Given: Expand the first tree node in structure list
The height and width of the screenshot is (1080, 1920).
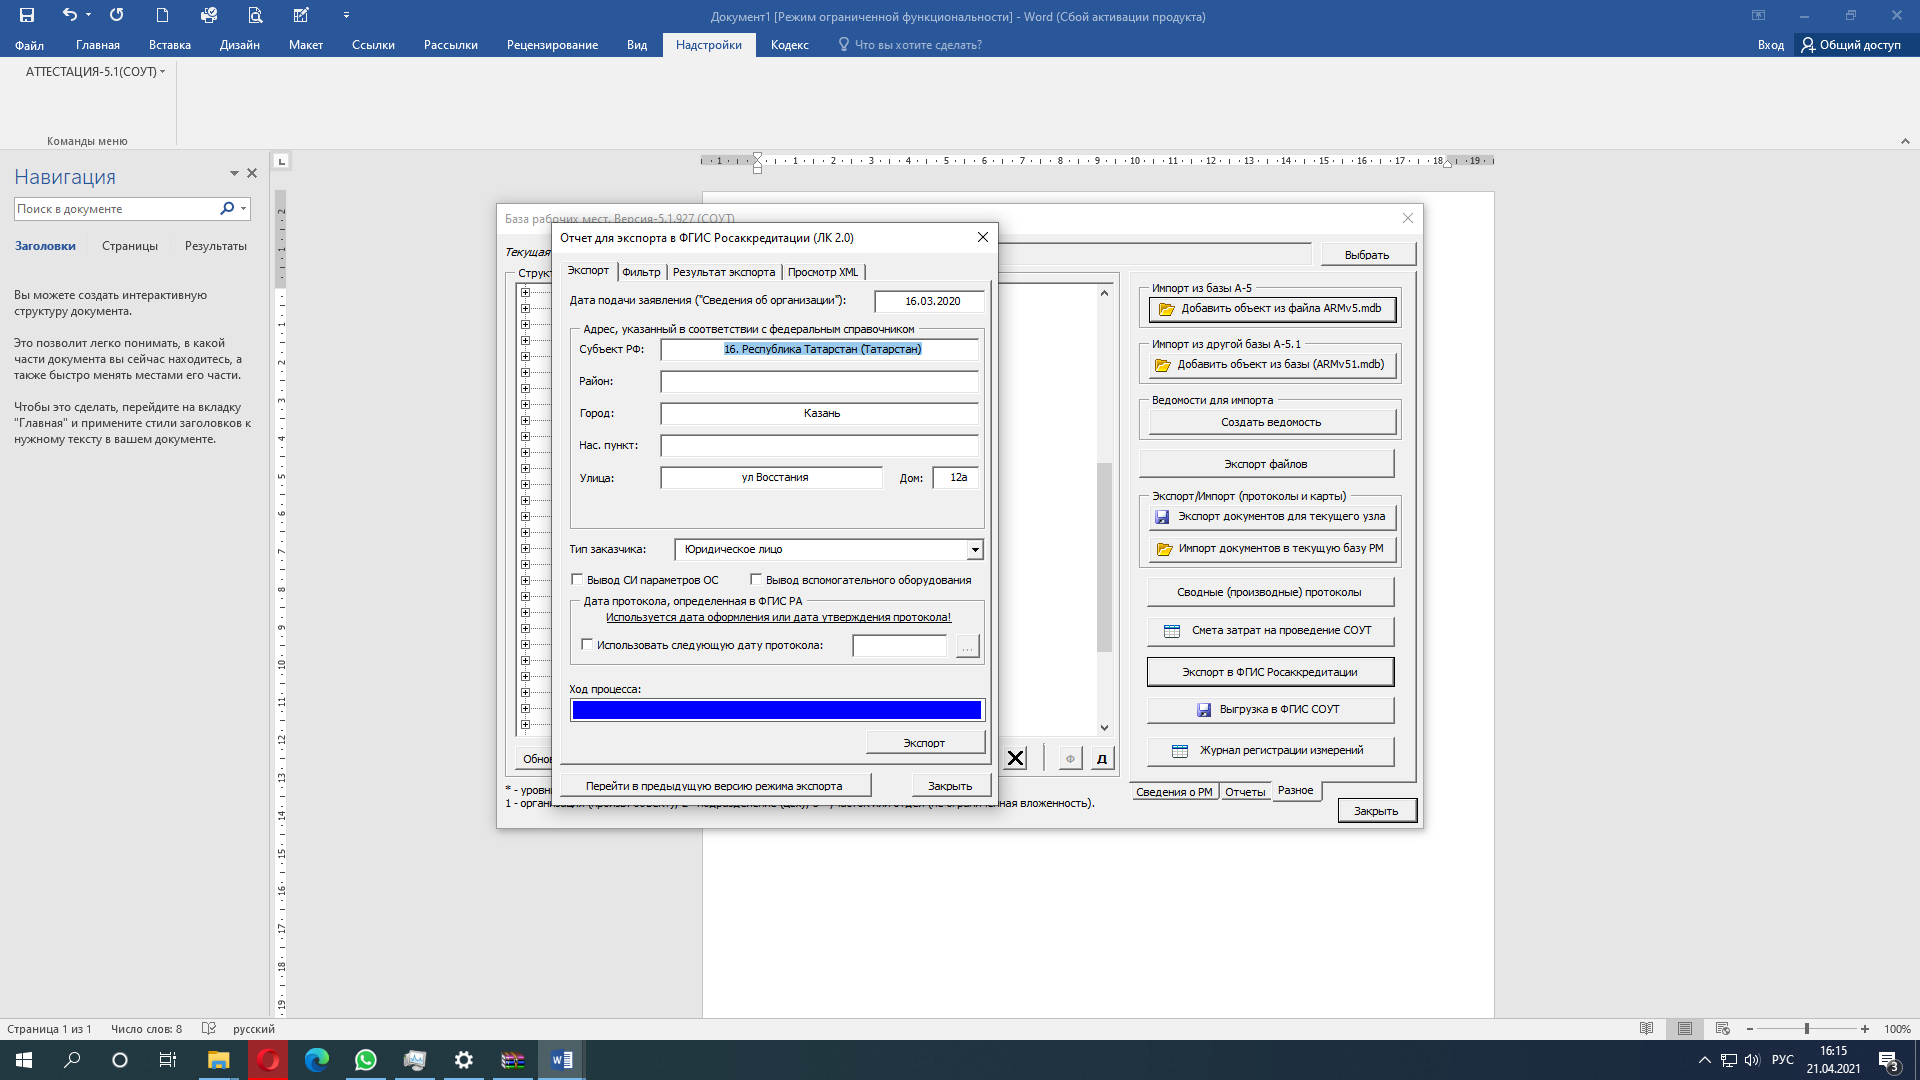Looking at the screenshot, I should pyautogui.click(x=525, y=292).
